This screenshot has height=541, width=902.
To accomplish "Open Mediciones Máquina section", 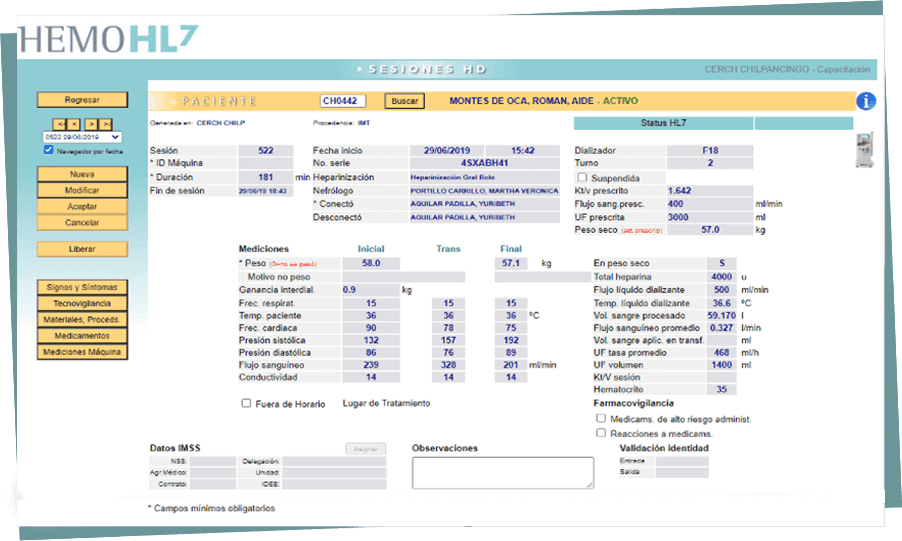I will pyautogui.click(x=82, y=352).
